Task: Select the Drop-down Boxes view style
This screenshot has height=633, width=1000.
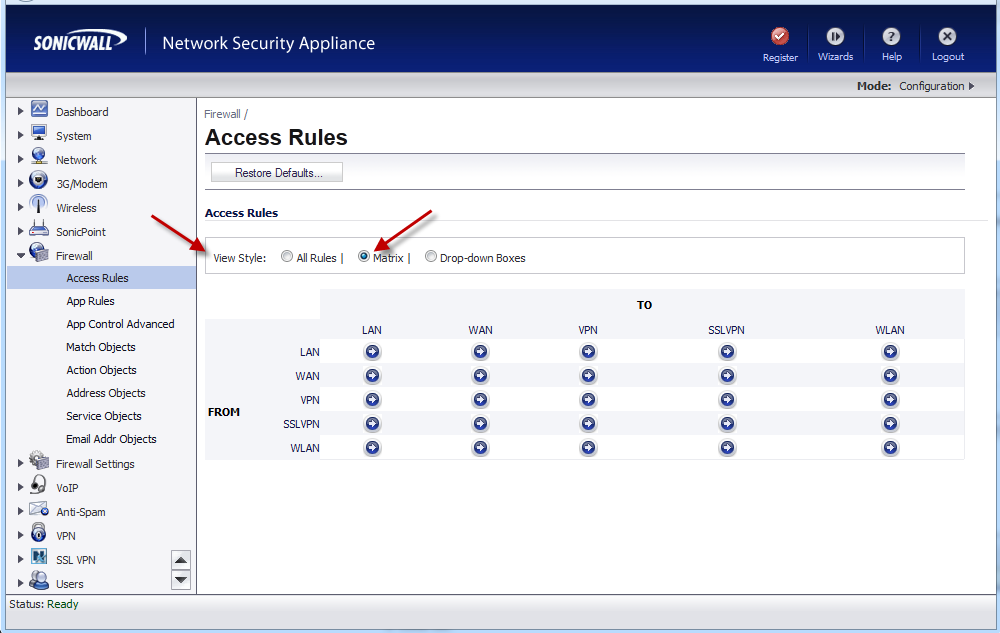Action: click(431, 256)
